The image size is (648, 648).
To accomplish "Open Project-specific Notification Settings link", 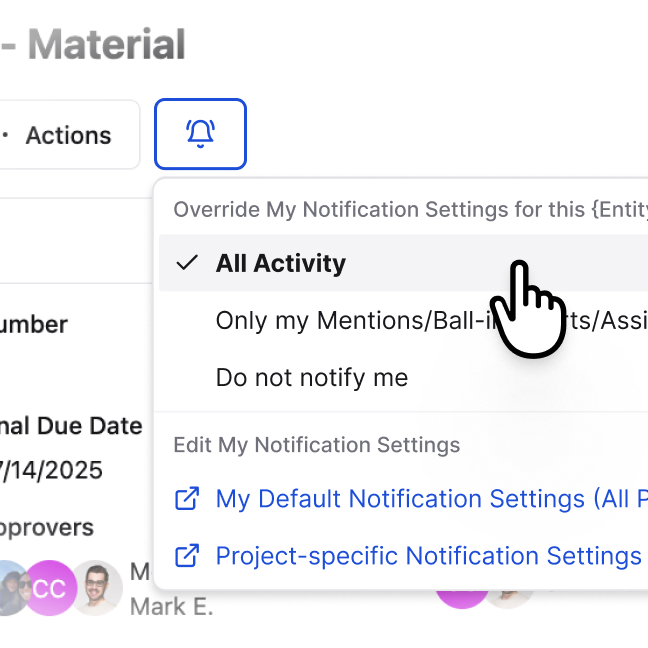I will point(428,555).
